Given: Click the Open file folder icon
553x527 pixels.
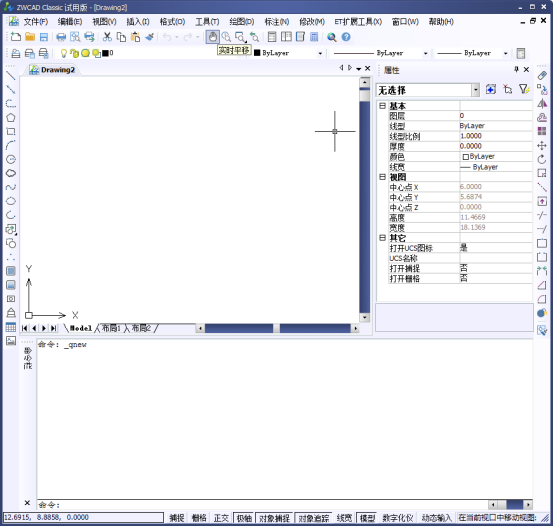Looking at the screenshot, I should click(x=30, y=37).
